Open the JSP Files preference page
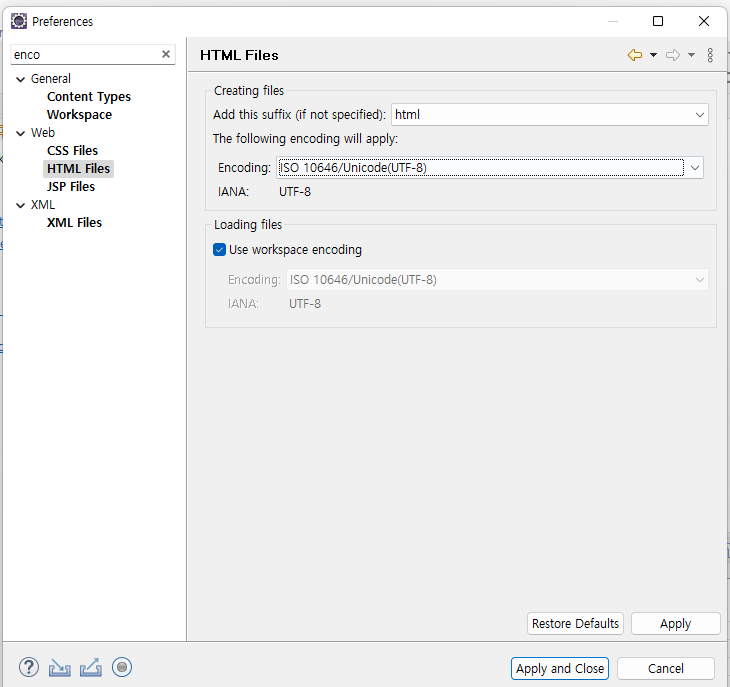730x687 pixels. 71,187
